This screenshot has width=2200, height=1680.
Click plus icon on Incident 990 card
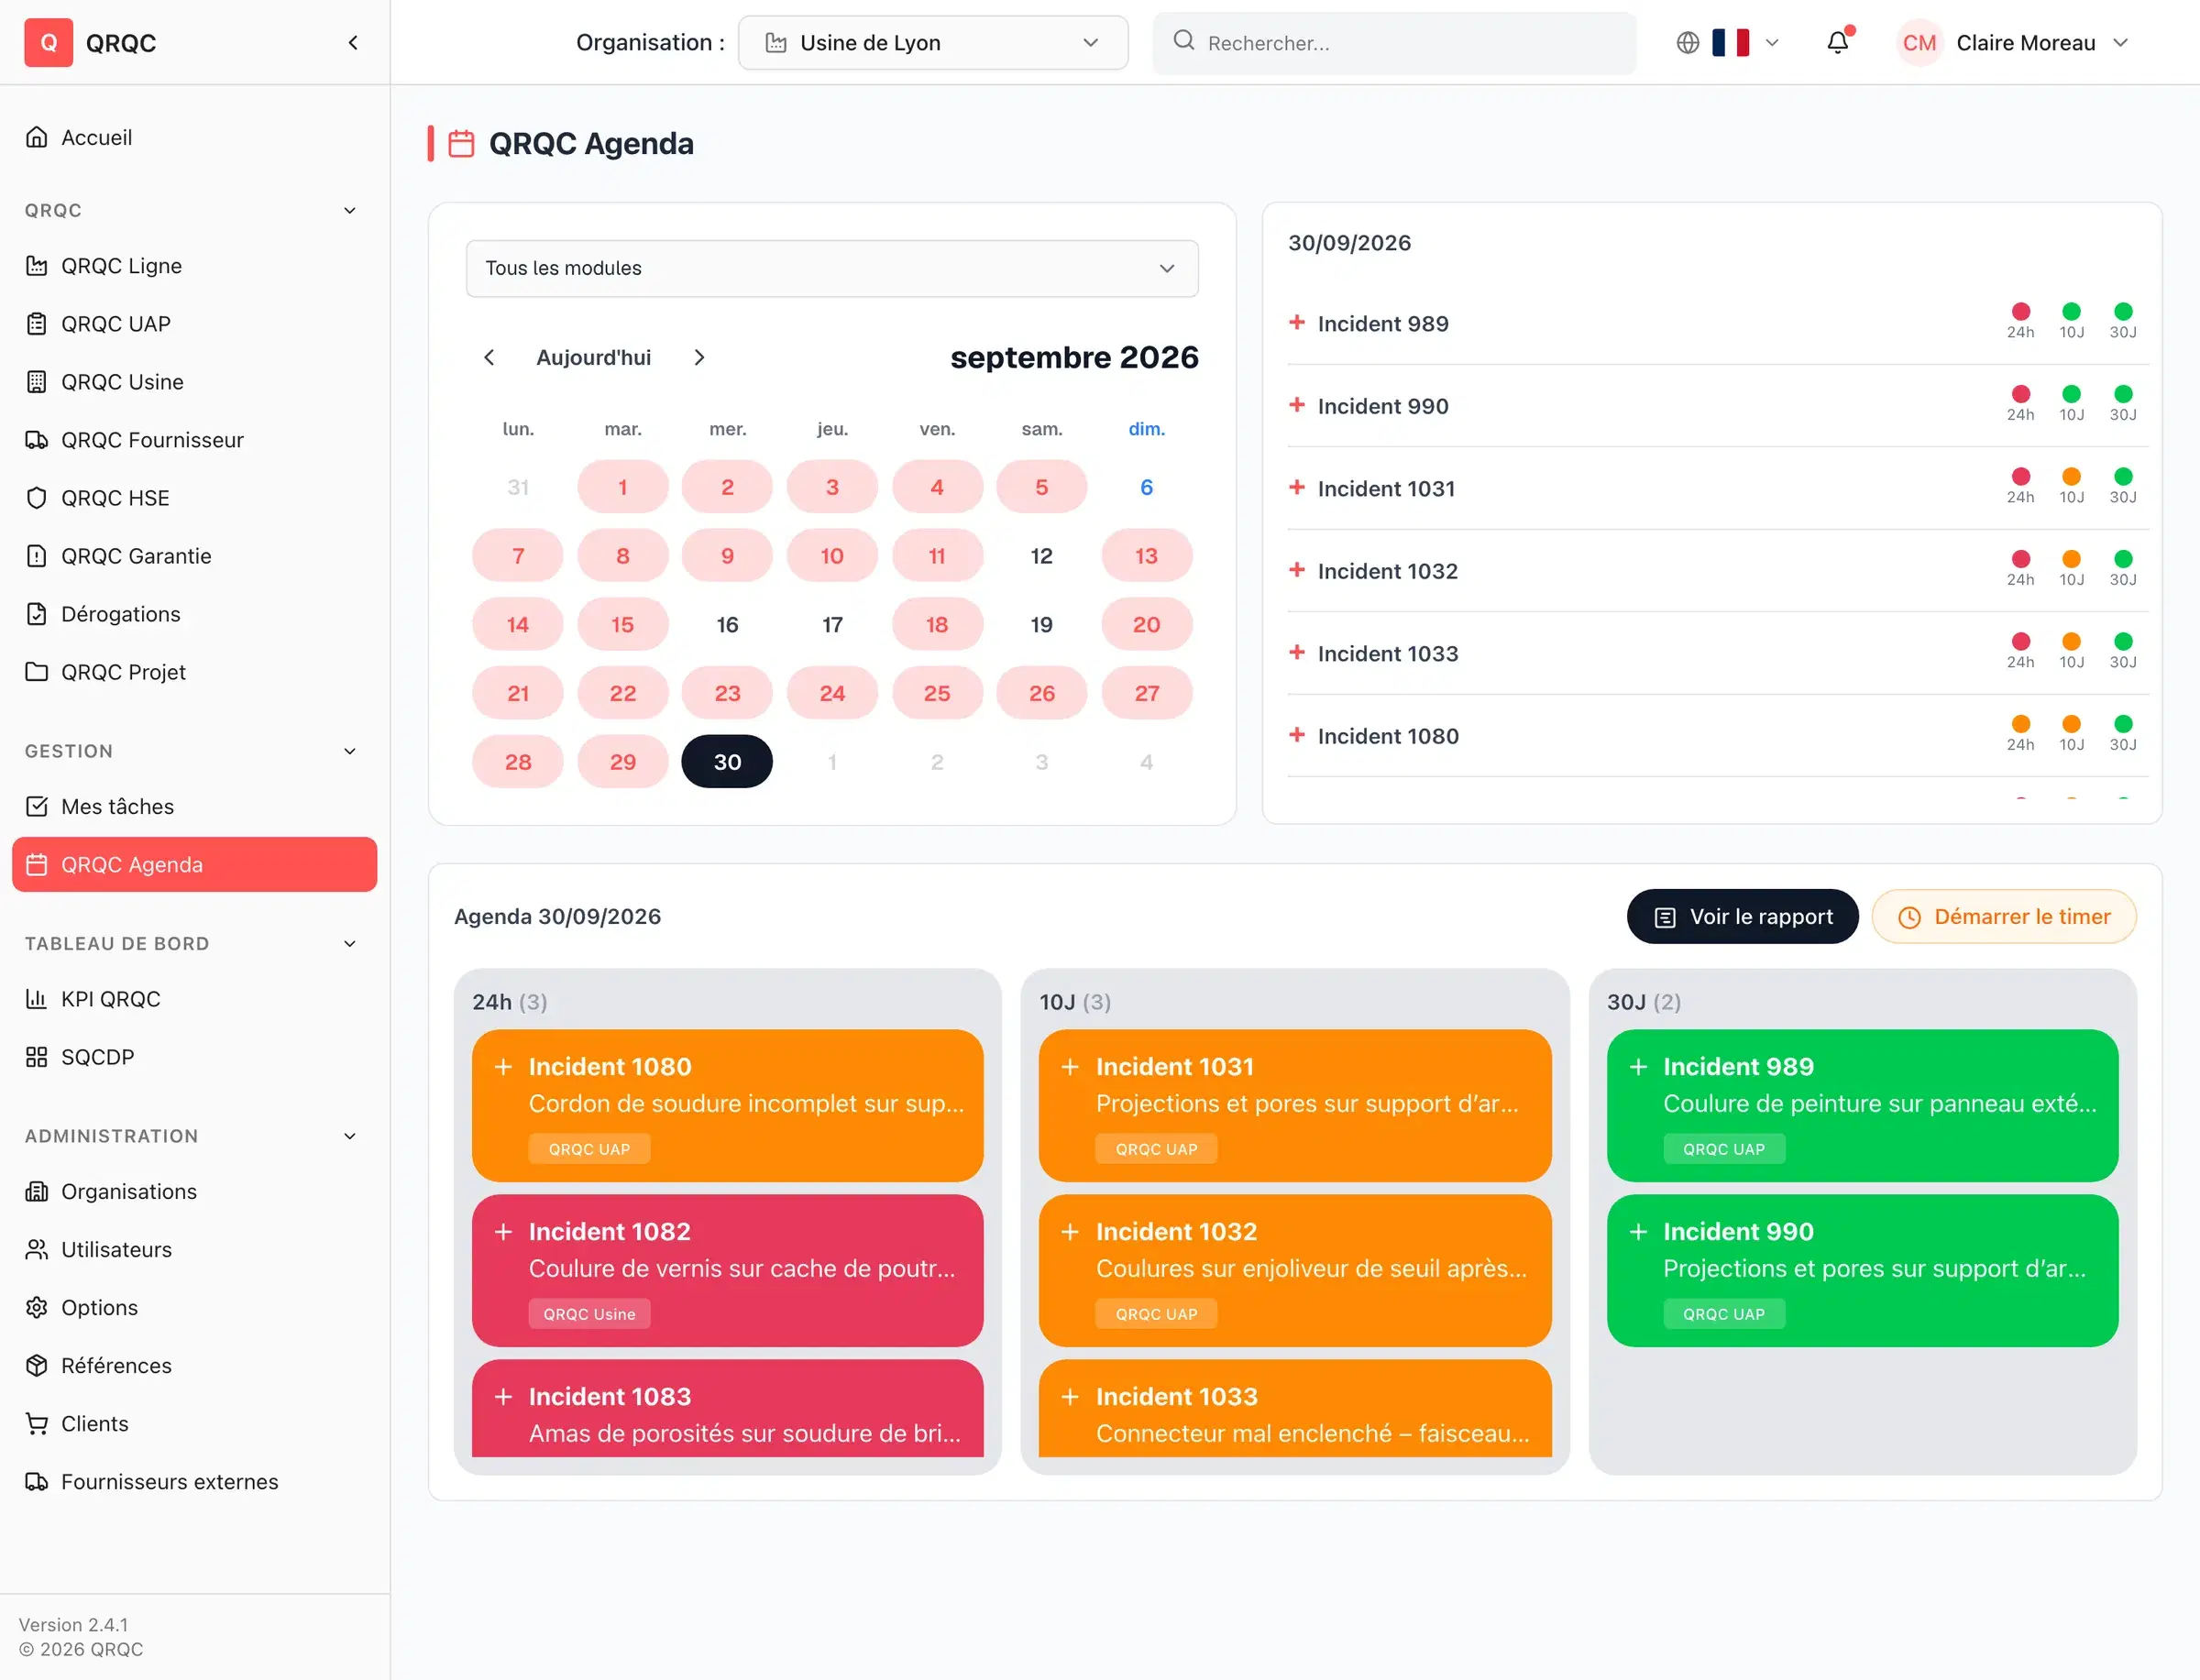[1638, 1231]
